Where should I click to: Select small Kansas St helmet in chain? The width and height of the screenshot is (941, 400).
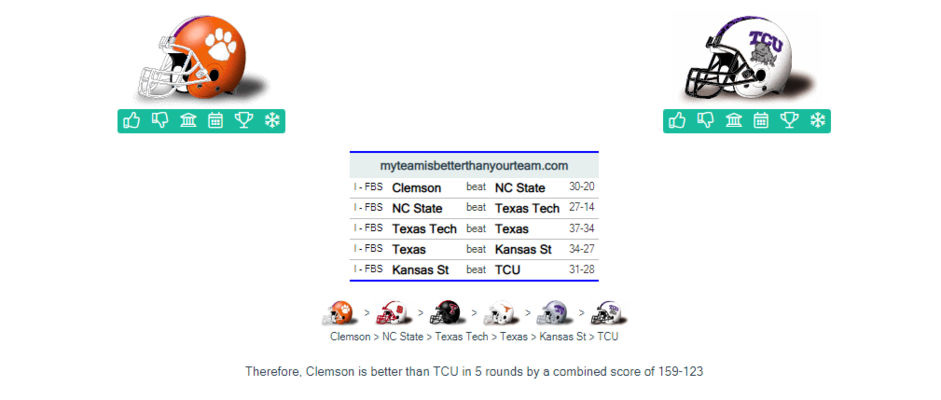(554, 312)
